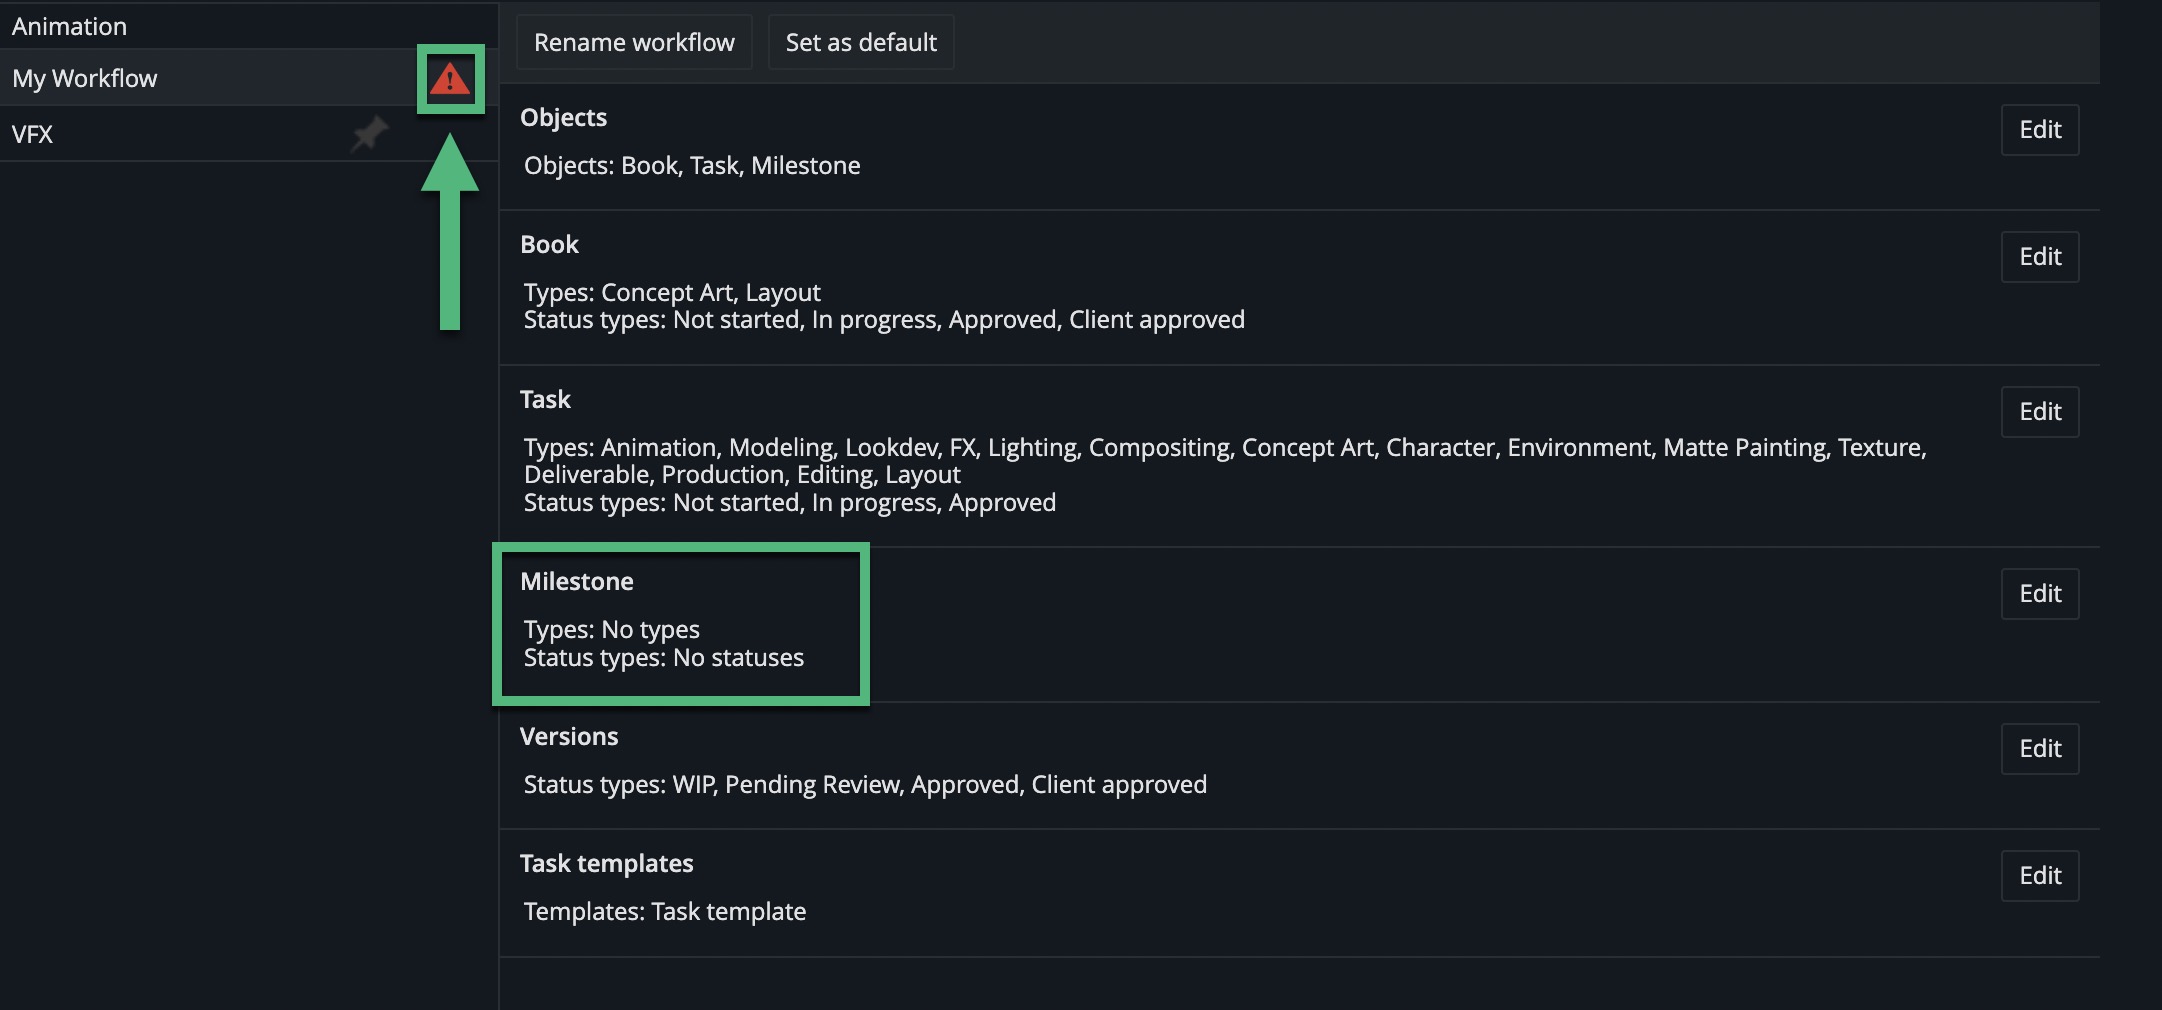Click Edit button for Task types
This screenshot has height=1010, width=2162.
2039,412
